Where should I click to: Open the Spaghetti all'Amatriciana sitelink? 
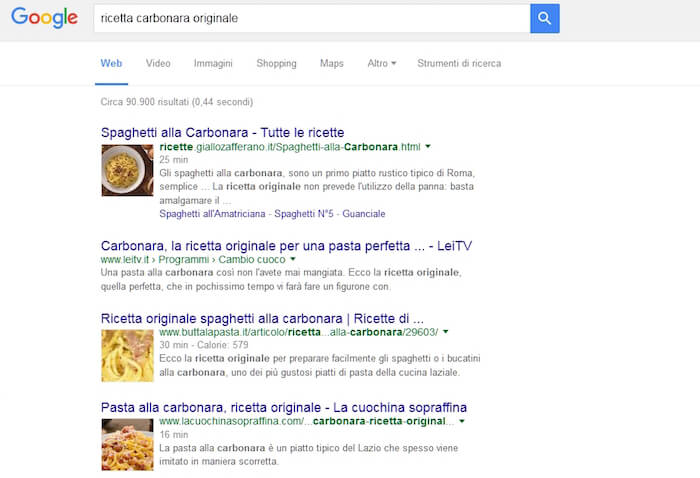[x=212, y=214]
